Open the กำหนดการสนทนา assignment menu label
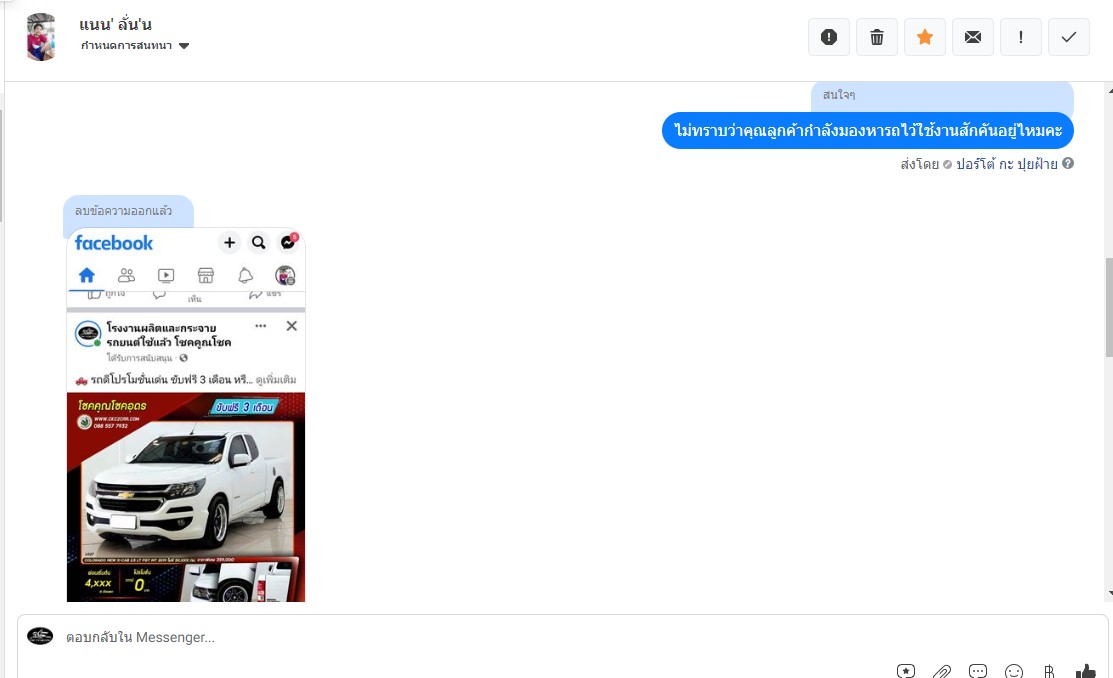The height and width of the screenshot is (678, 1113). pos(126,45)
